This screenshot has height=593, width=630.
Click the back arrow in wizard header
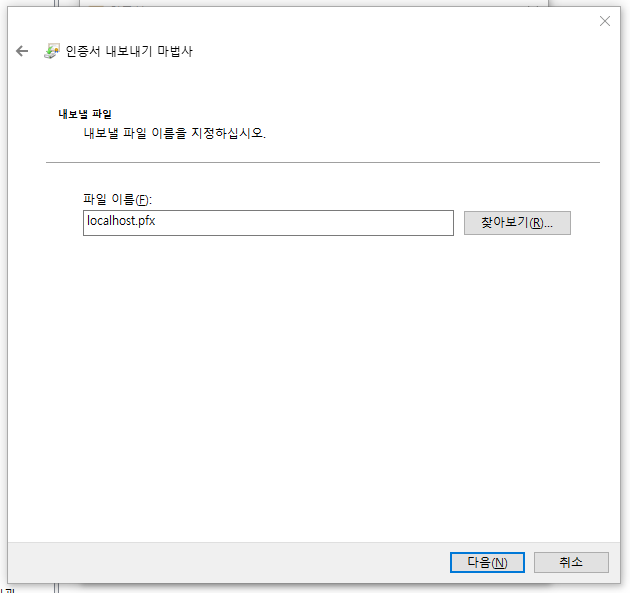pyautogui.click(x=22, y=51)
